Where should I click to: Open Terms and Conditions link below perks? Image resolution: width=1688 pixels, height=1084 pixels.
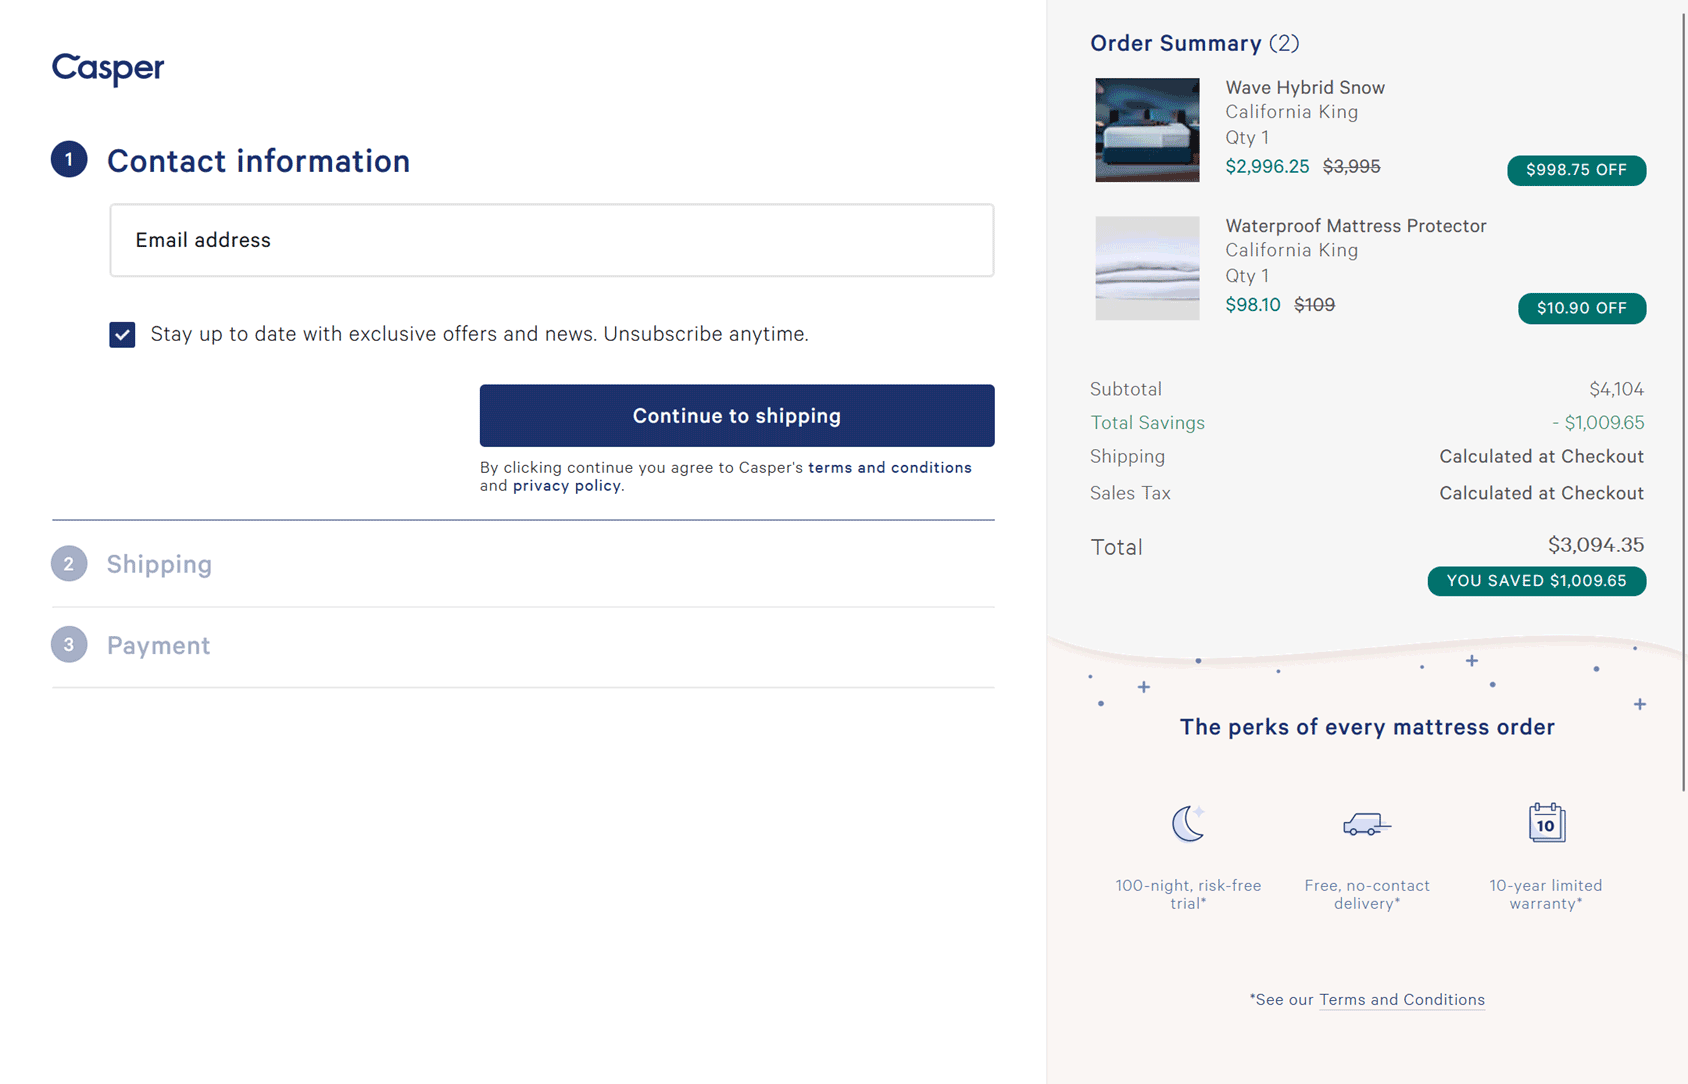point(1402,999)
